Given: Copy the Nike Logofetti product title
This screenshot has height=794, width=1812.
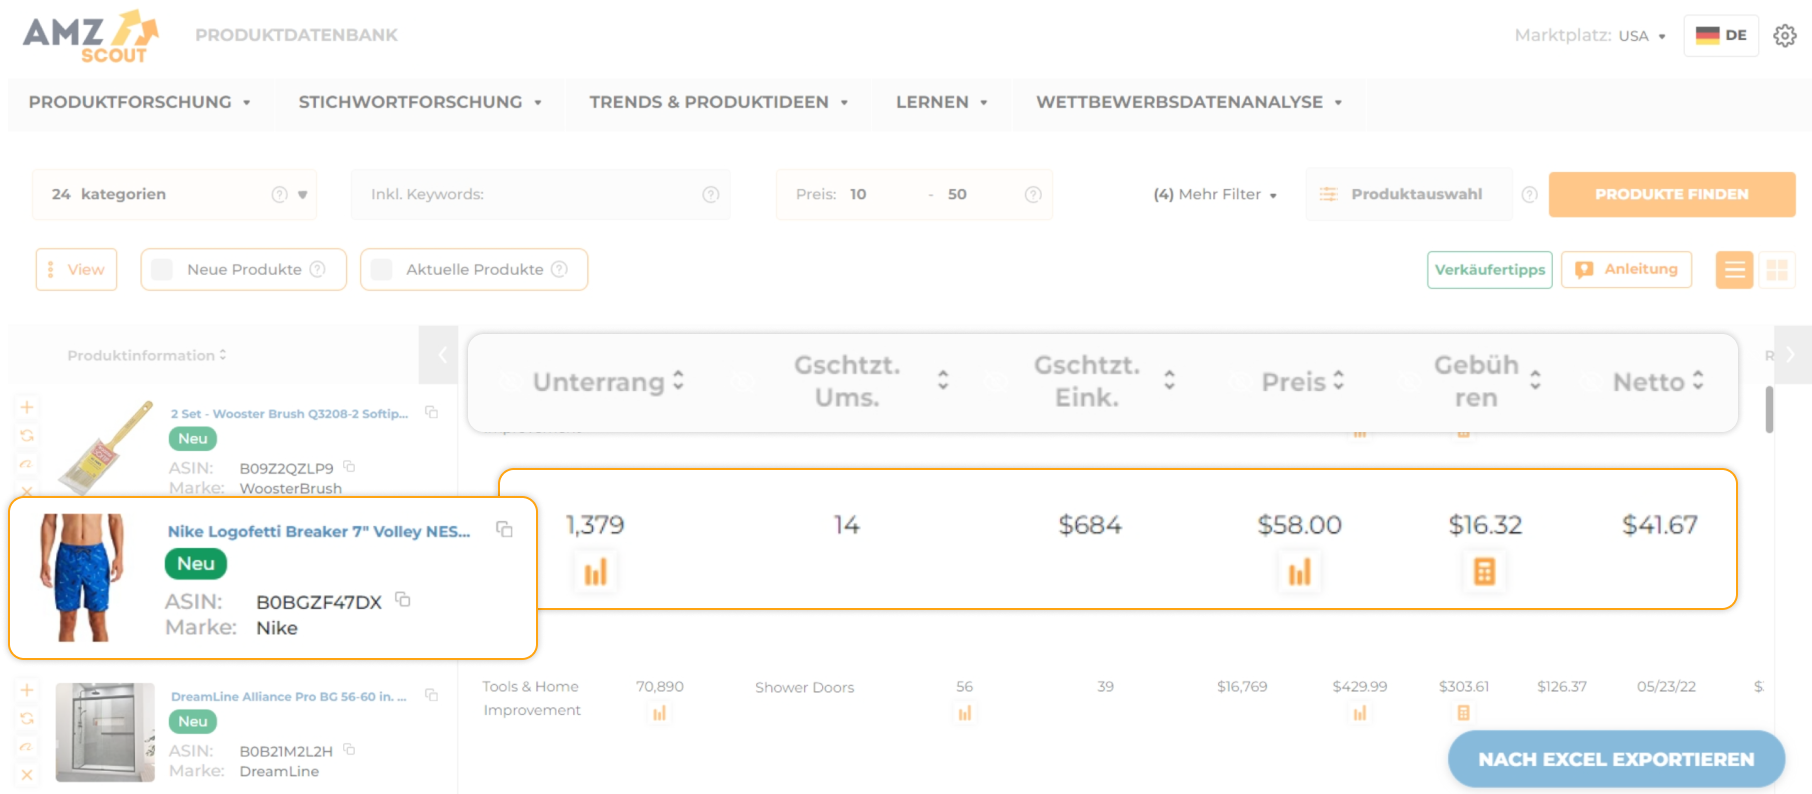Looking at the screenshot, I should click(504, 529).
